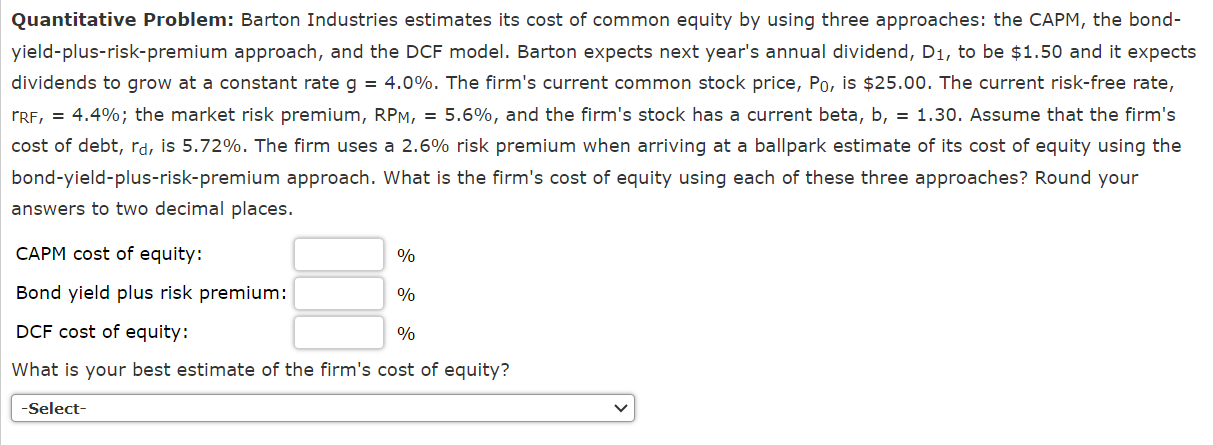Screen dimensions: 1213x445
Task: Click the 'CAPM cost of equity:' label
Action: 110,254
